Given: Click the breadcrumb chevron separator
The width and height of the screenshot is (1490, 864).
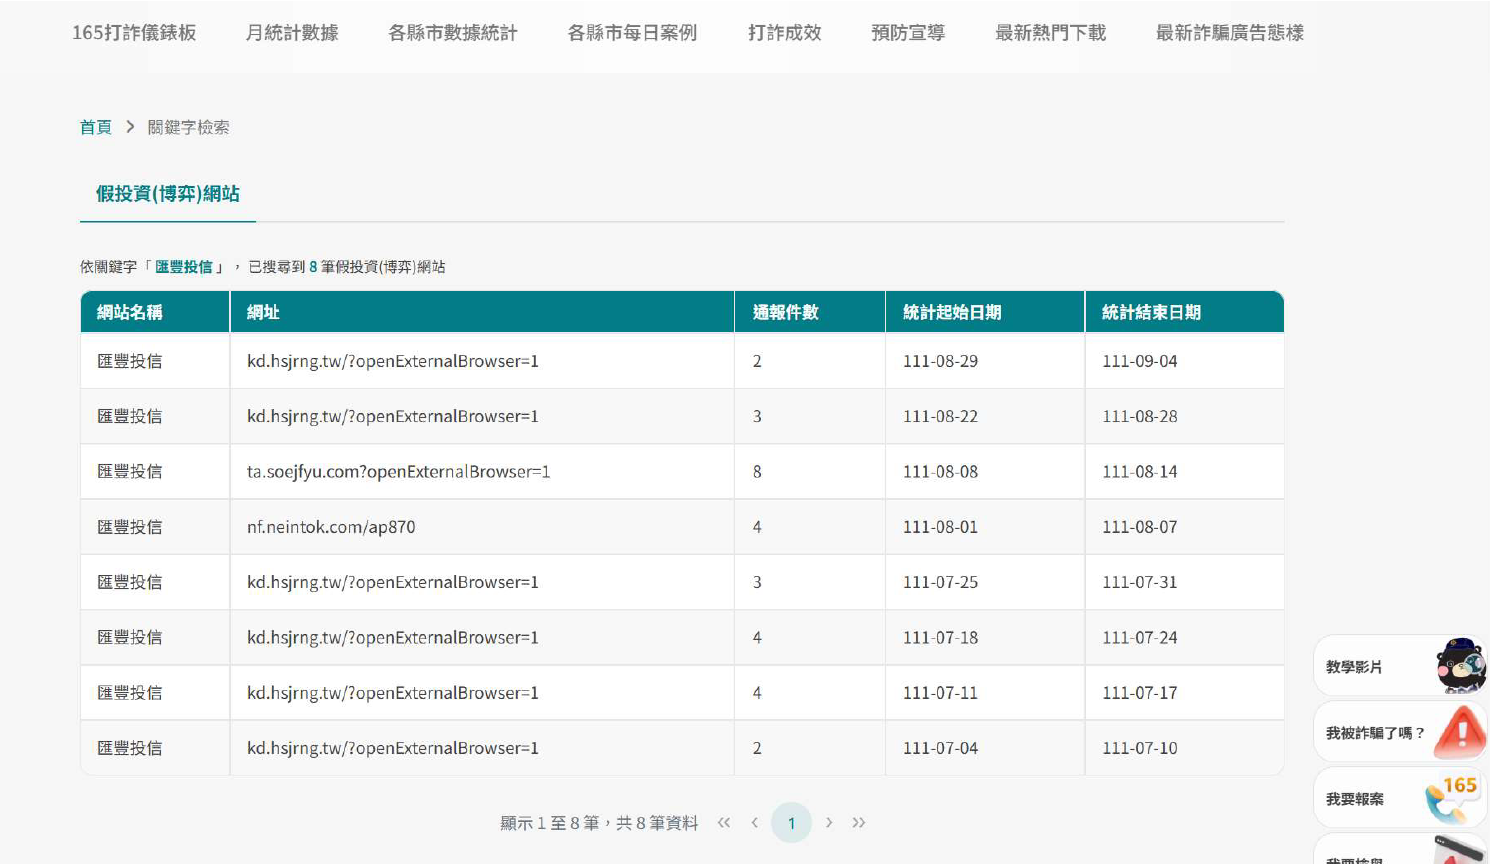Looking at the screenshot, I should pos(130,127).
